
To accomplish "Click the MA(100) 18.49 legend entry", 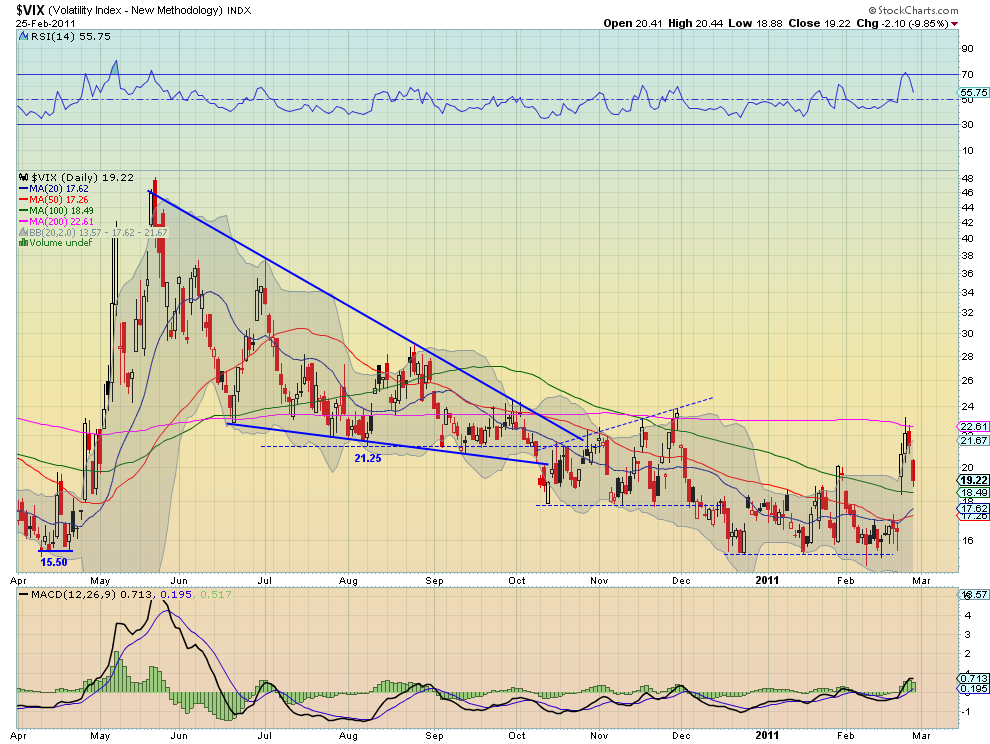I will (56, 210).
